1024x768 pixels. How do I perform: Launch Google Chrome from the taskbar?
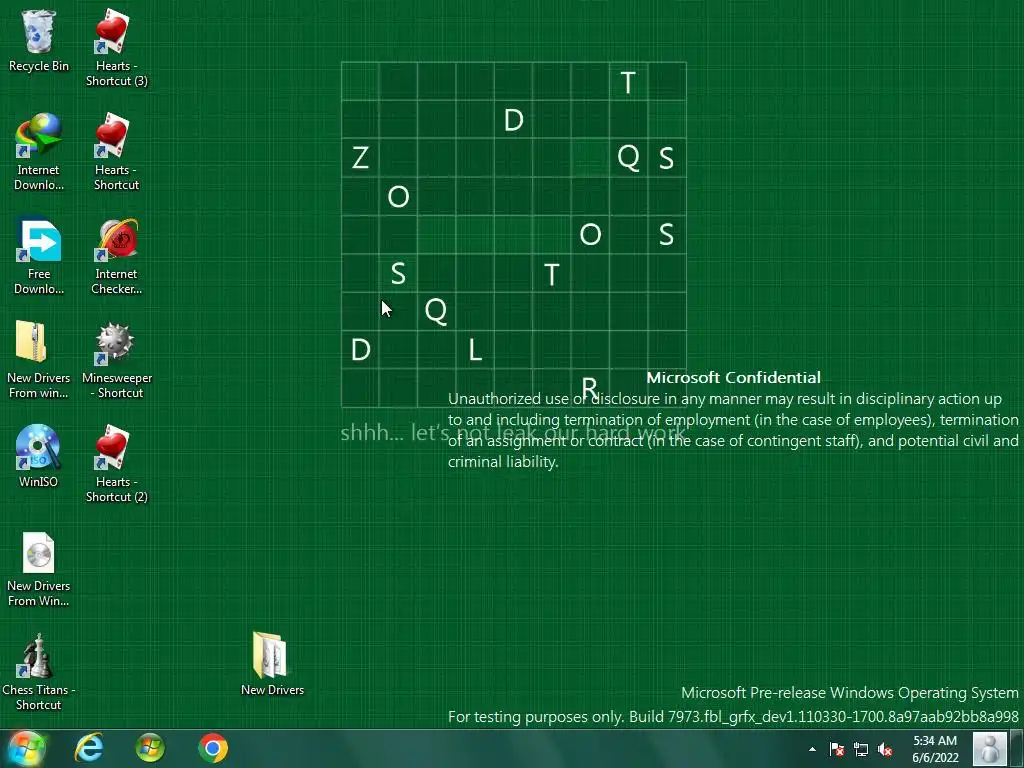pos(213,748)
